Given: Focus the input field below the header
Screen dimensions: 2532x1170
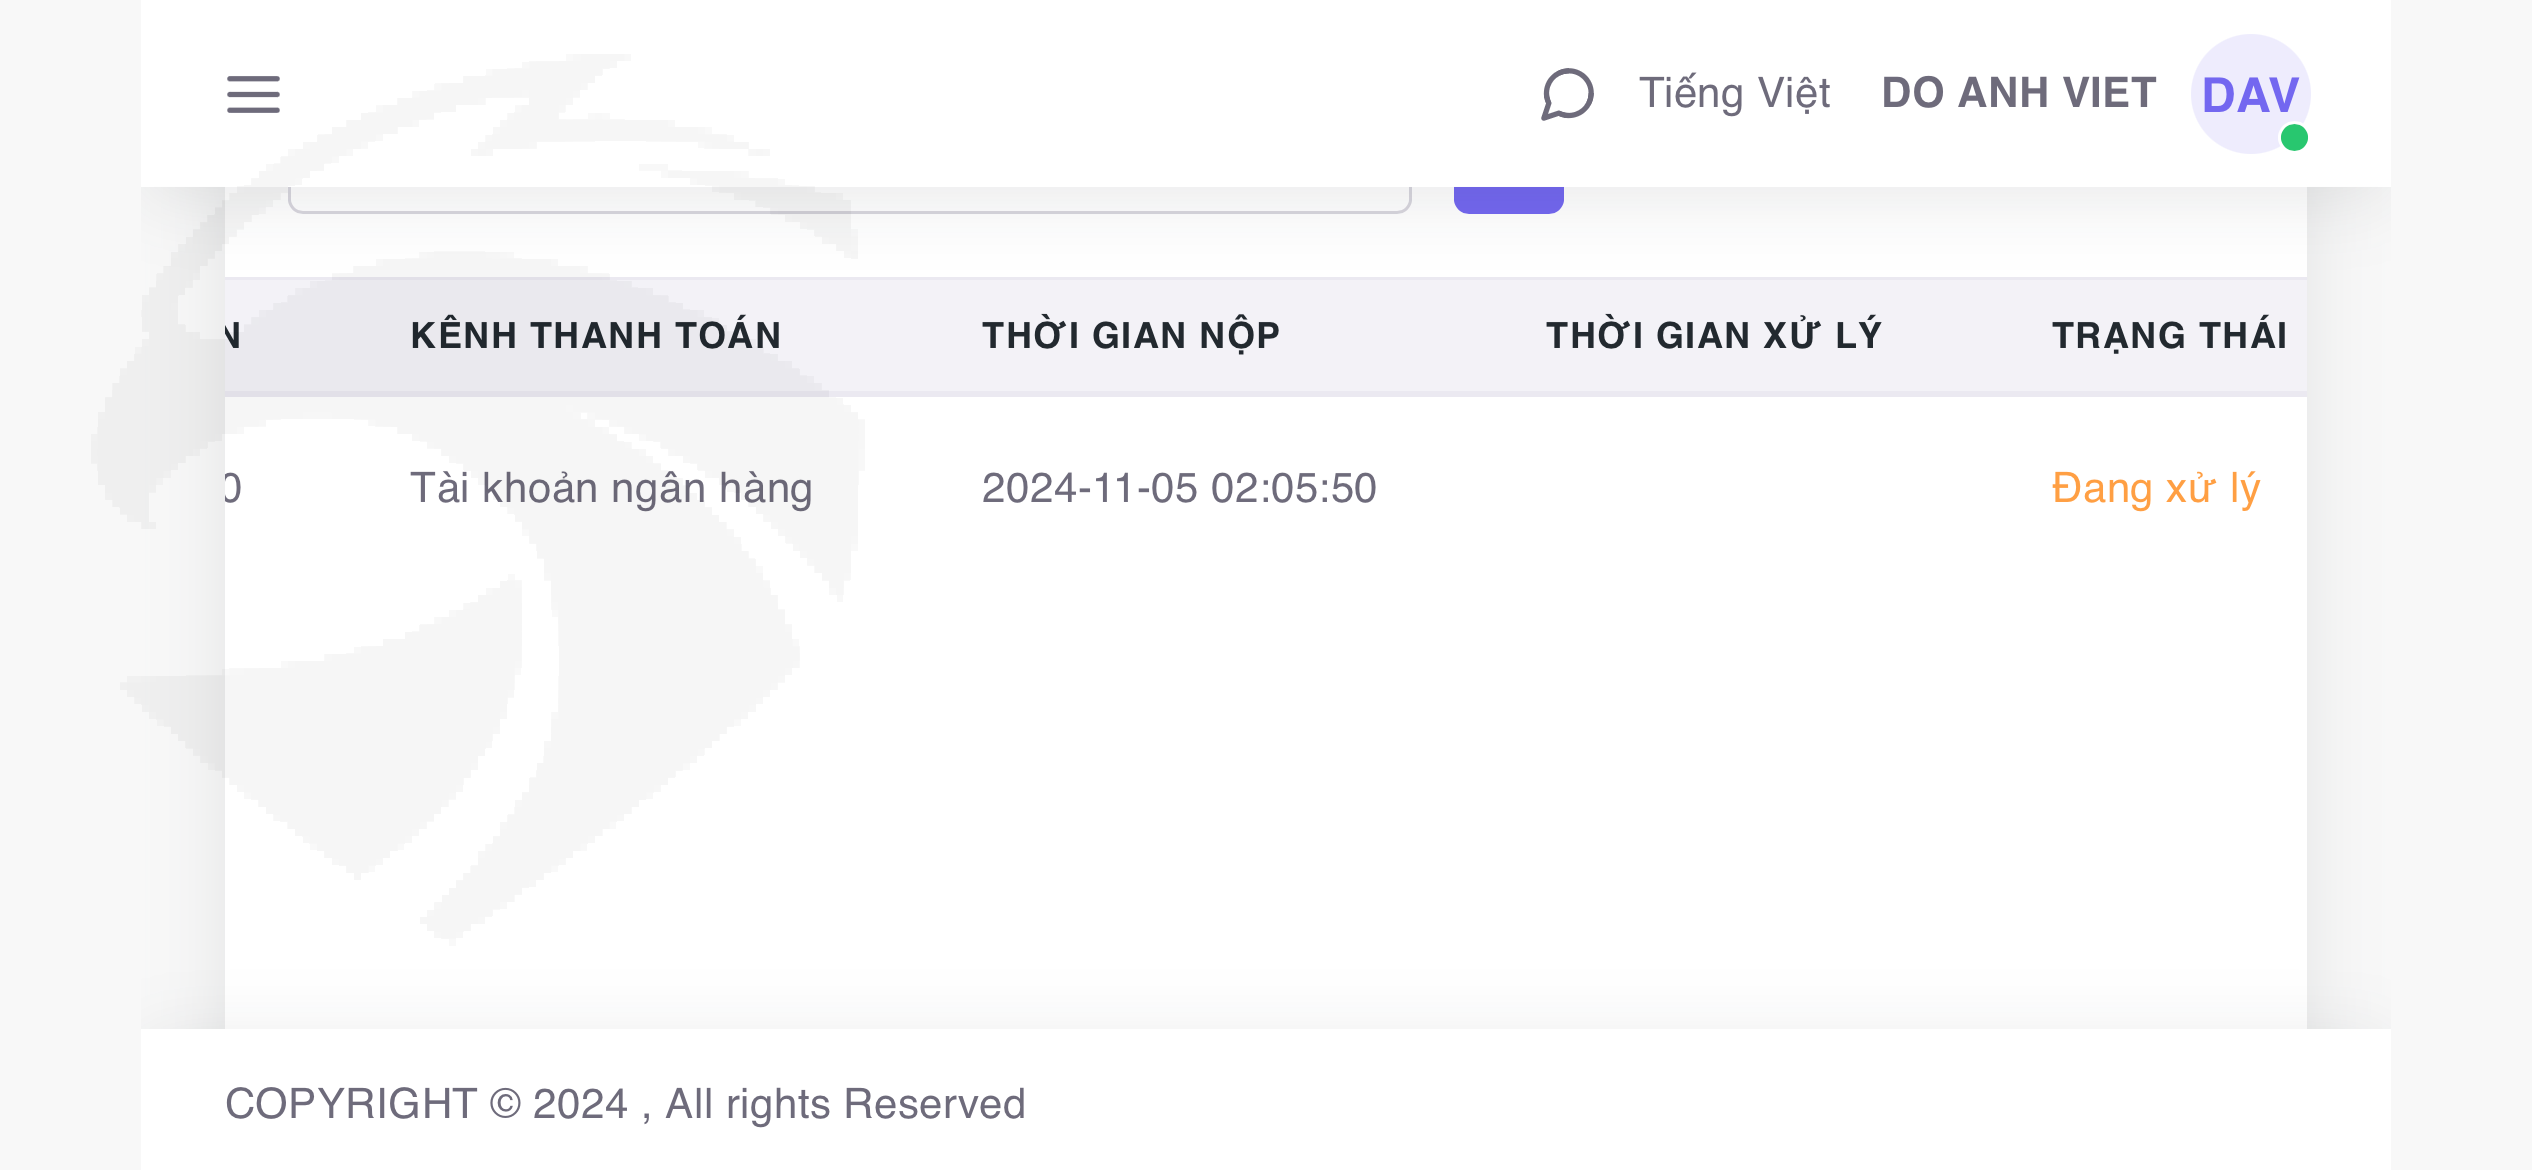Looking at the screenshot, I should 850,200.
